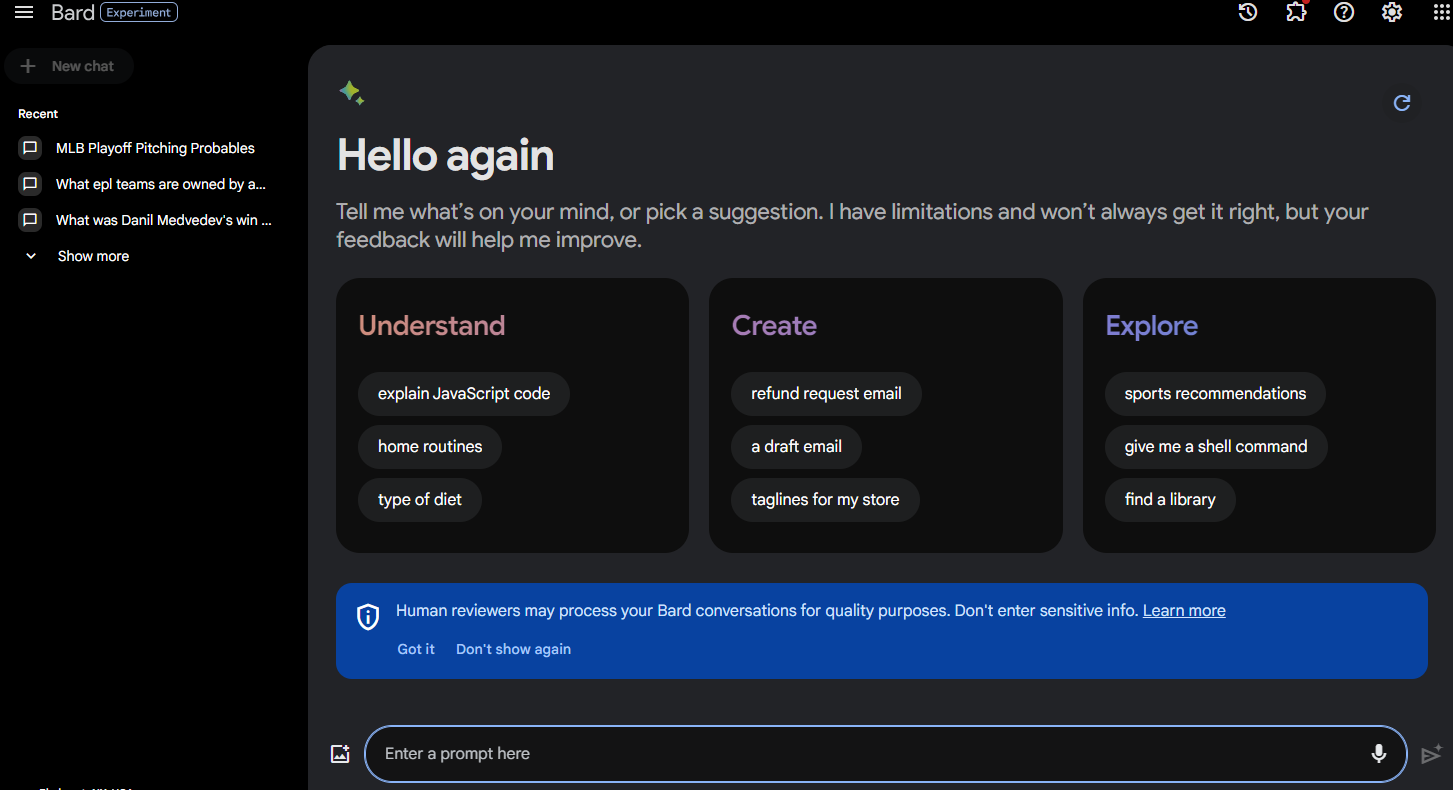1453x790 pixels.
Task: Click the Experiment badge
Action: point(139,13)
